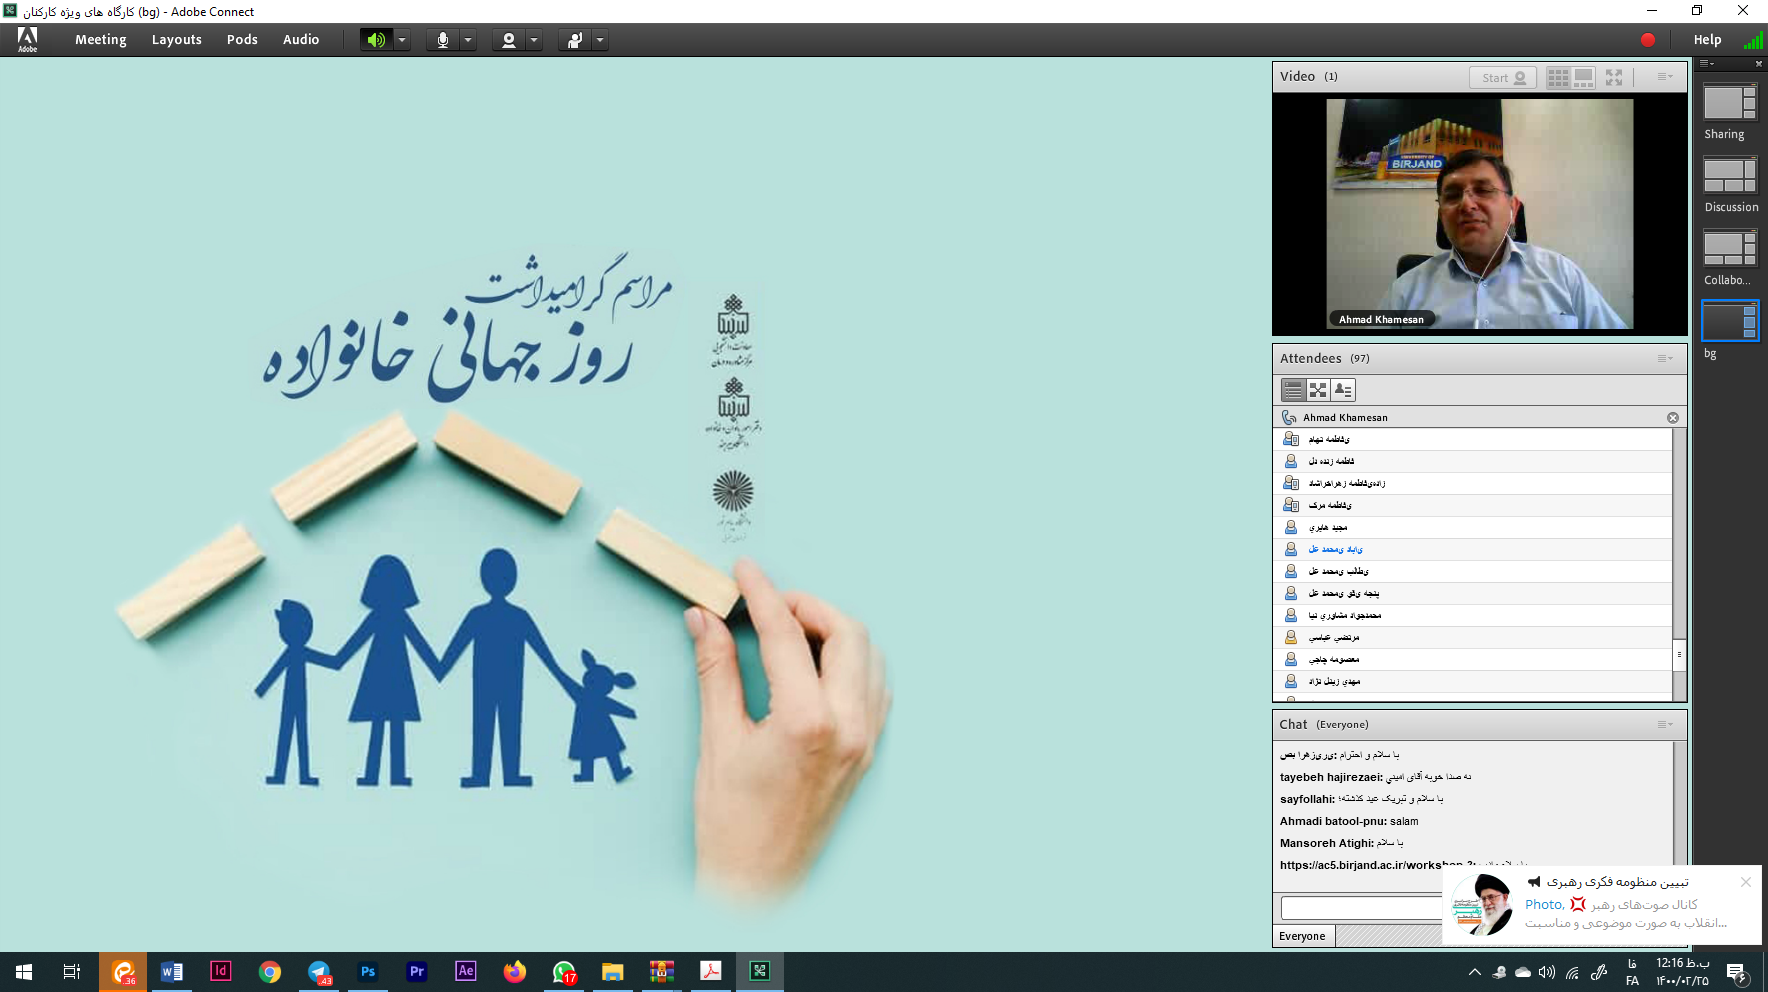Open the speaker options dropdown arrow
1768x992 pixels.
click(x=402, y=40)
